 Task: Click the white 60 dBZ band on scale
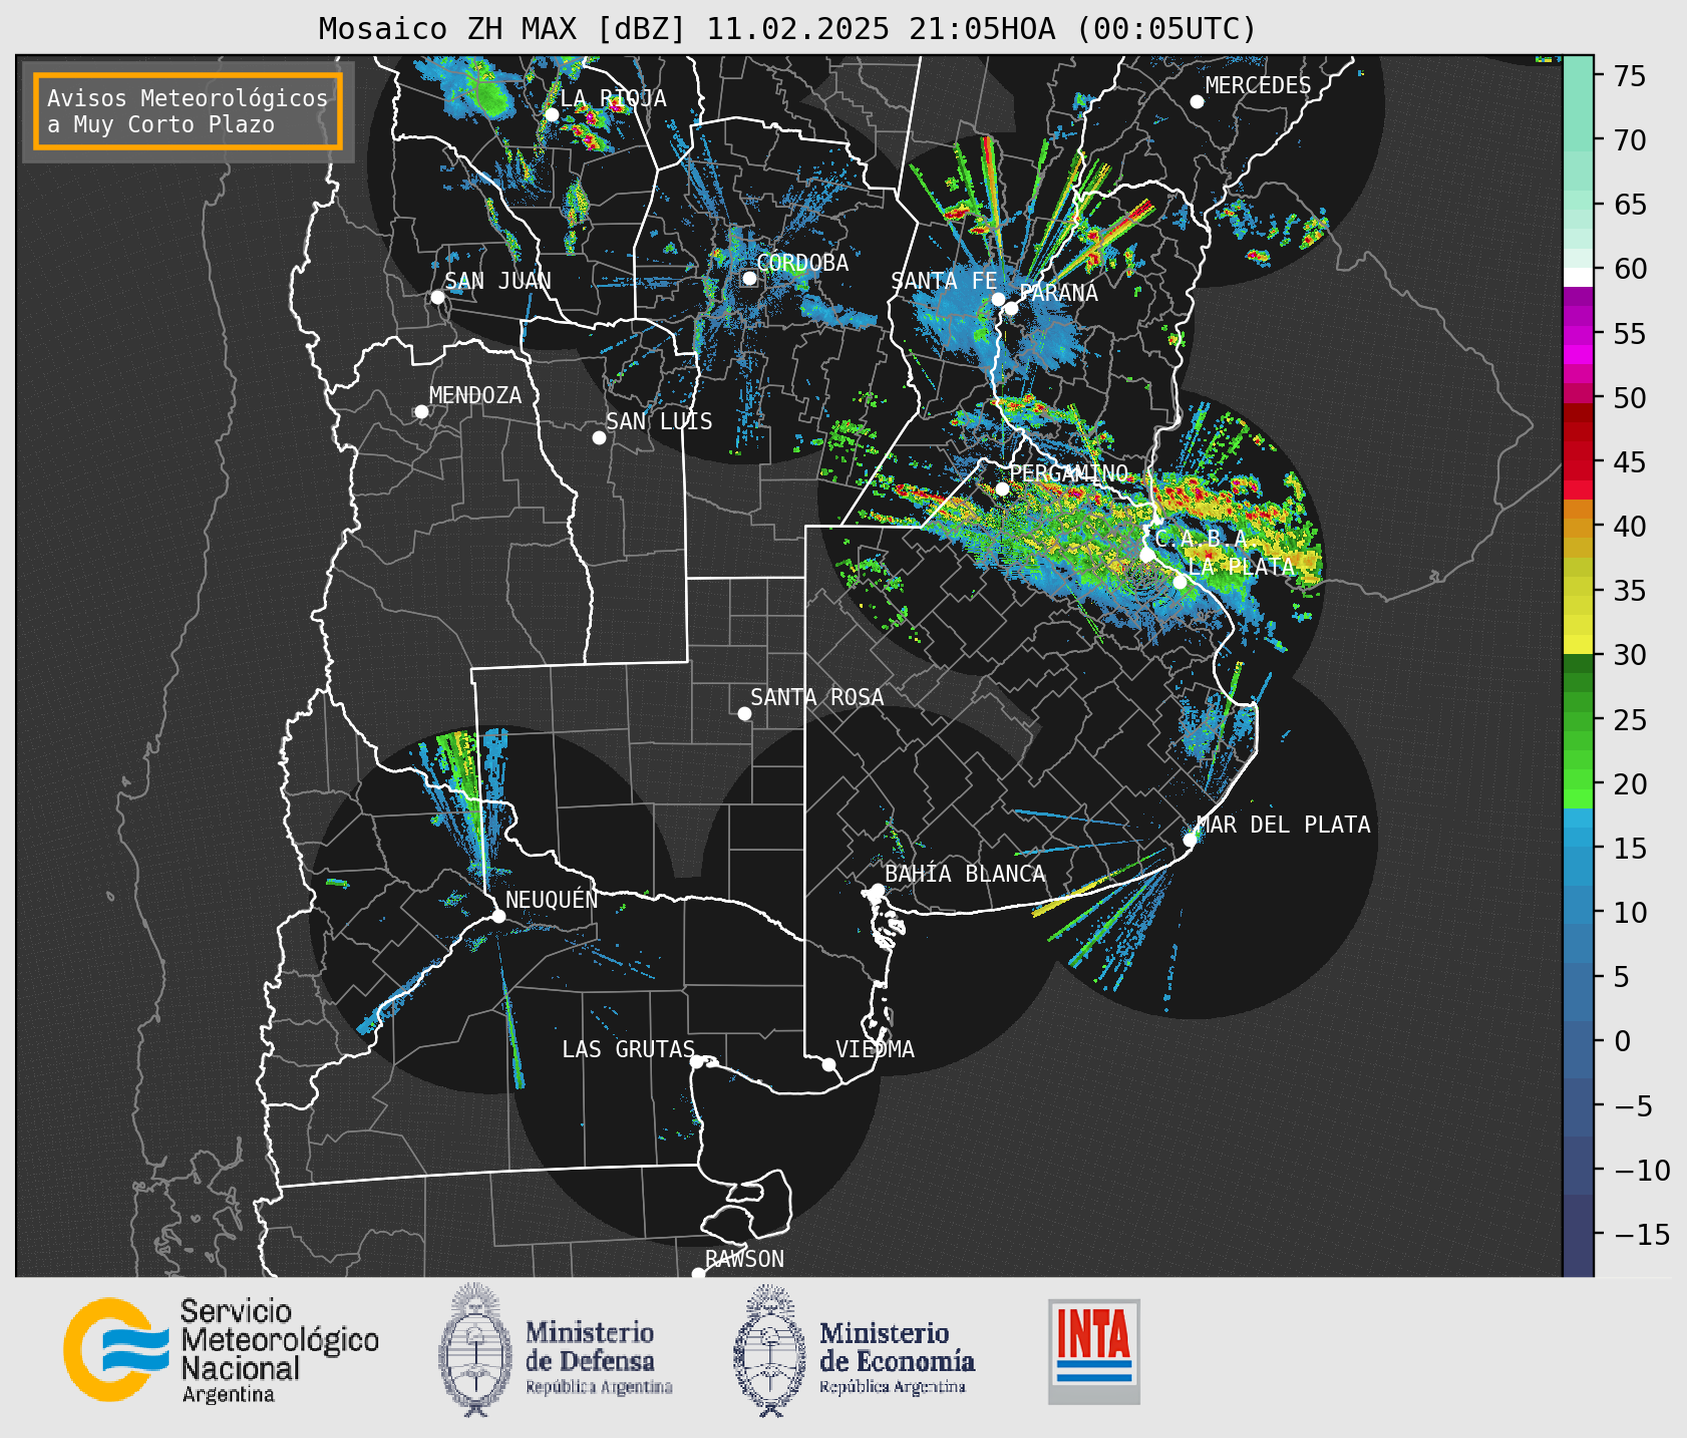pyautogui.click(x=1577, y=277)
